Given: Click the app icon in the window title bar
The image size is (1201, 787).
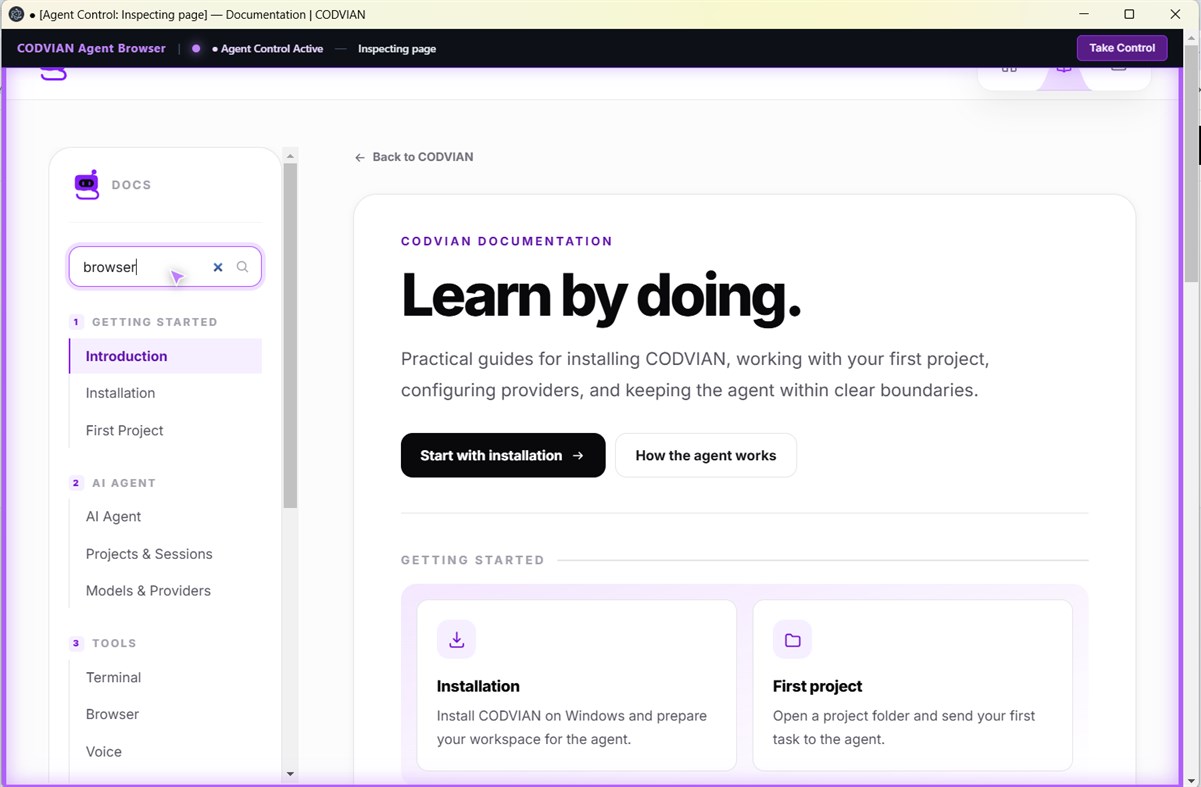Looking at the screenshot, I should pos(16,14).
